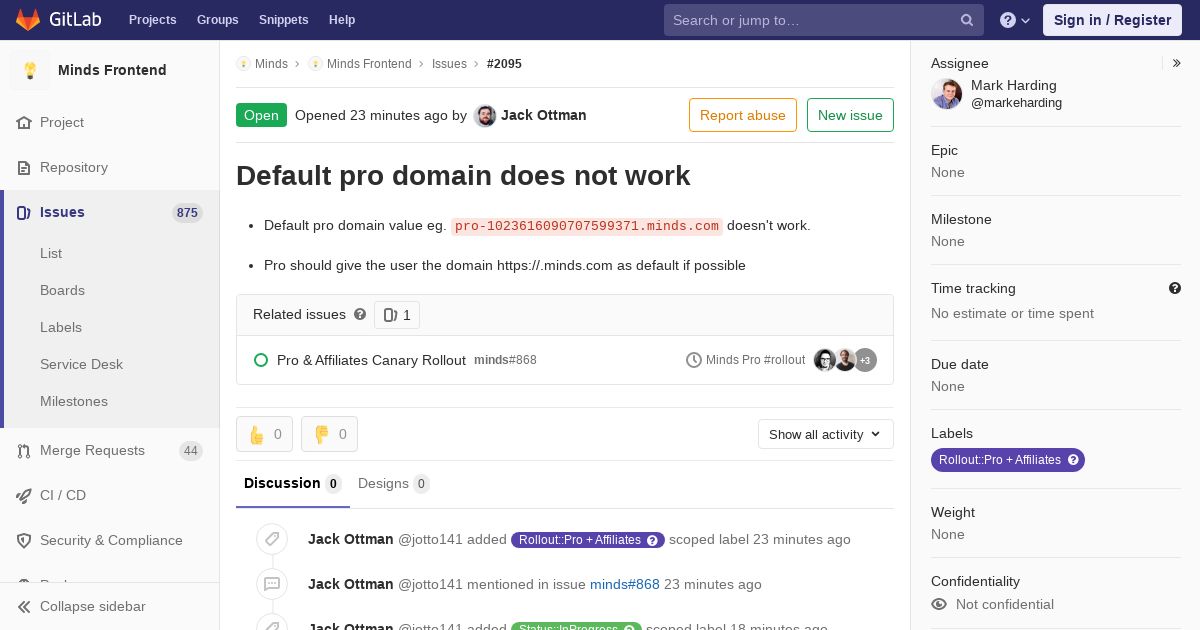Click Mark Harding's assignee avatar
Screen dimensions: 1200x630
coord(947,94)
